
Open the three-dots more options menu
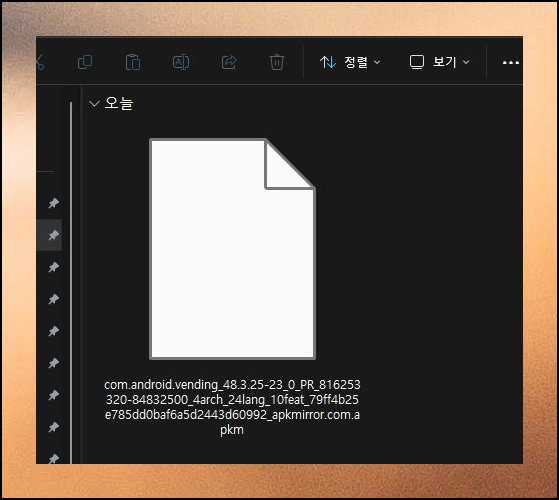coord(511,63)
